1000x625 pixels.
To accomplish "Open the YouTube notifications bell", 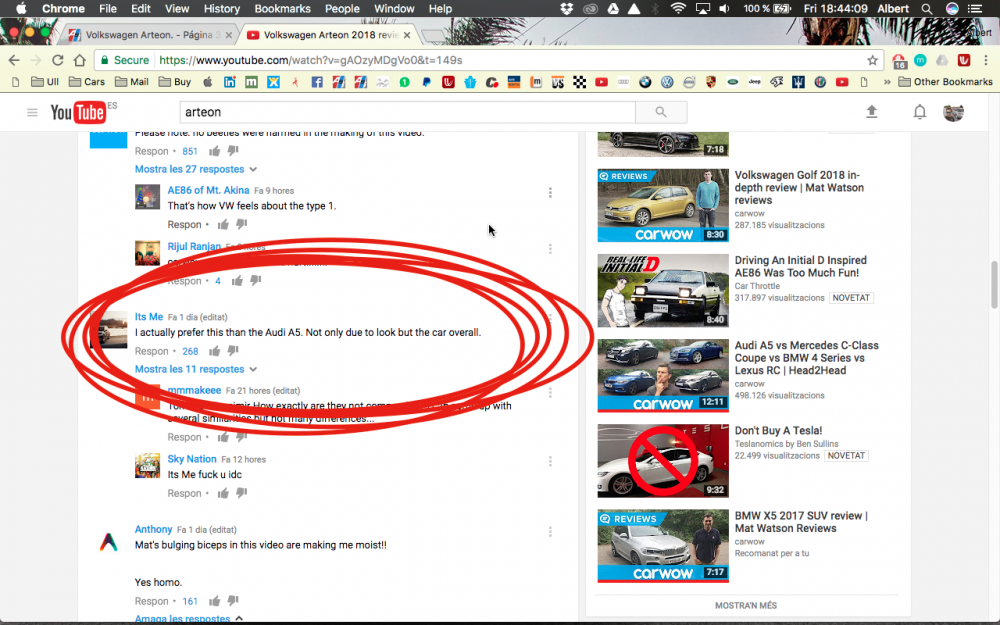I will [920, 112].
